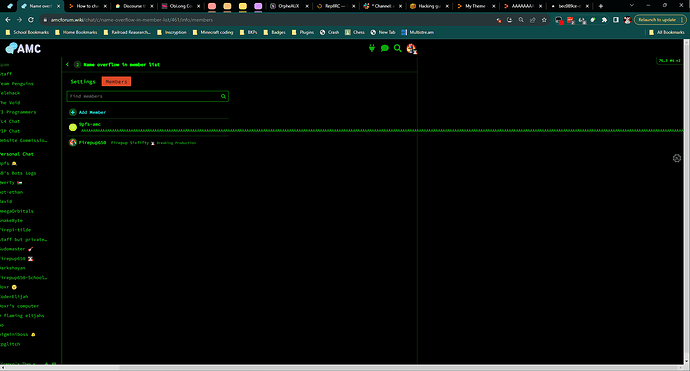The width and height of the screenshot is (690, 371).
Task: Open the School Bookmarks folder
Action: (27, 32)
